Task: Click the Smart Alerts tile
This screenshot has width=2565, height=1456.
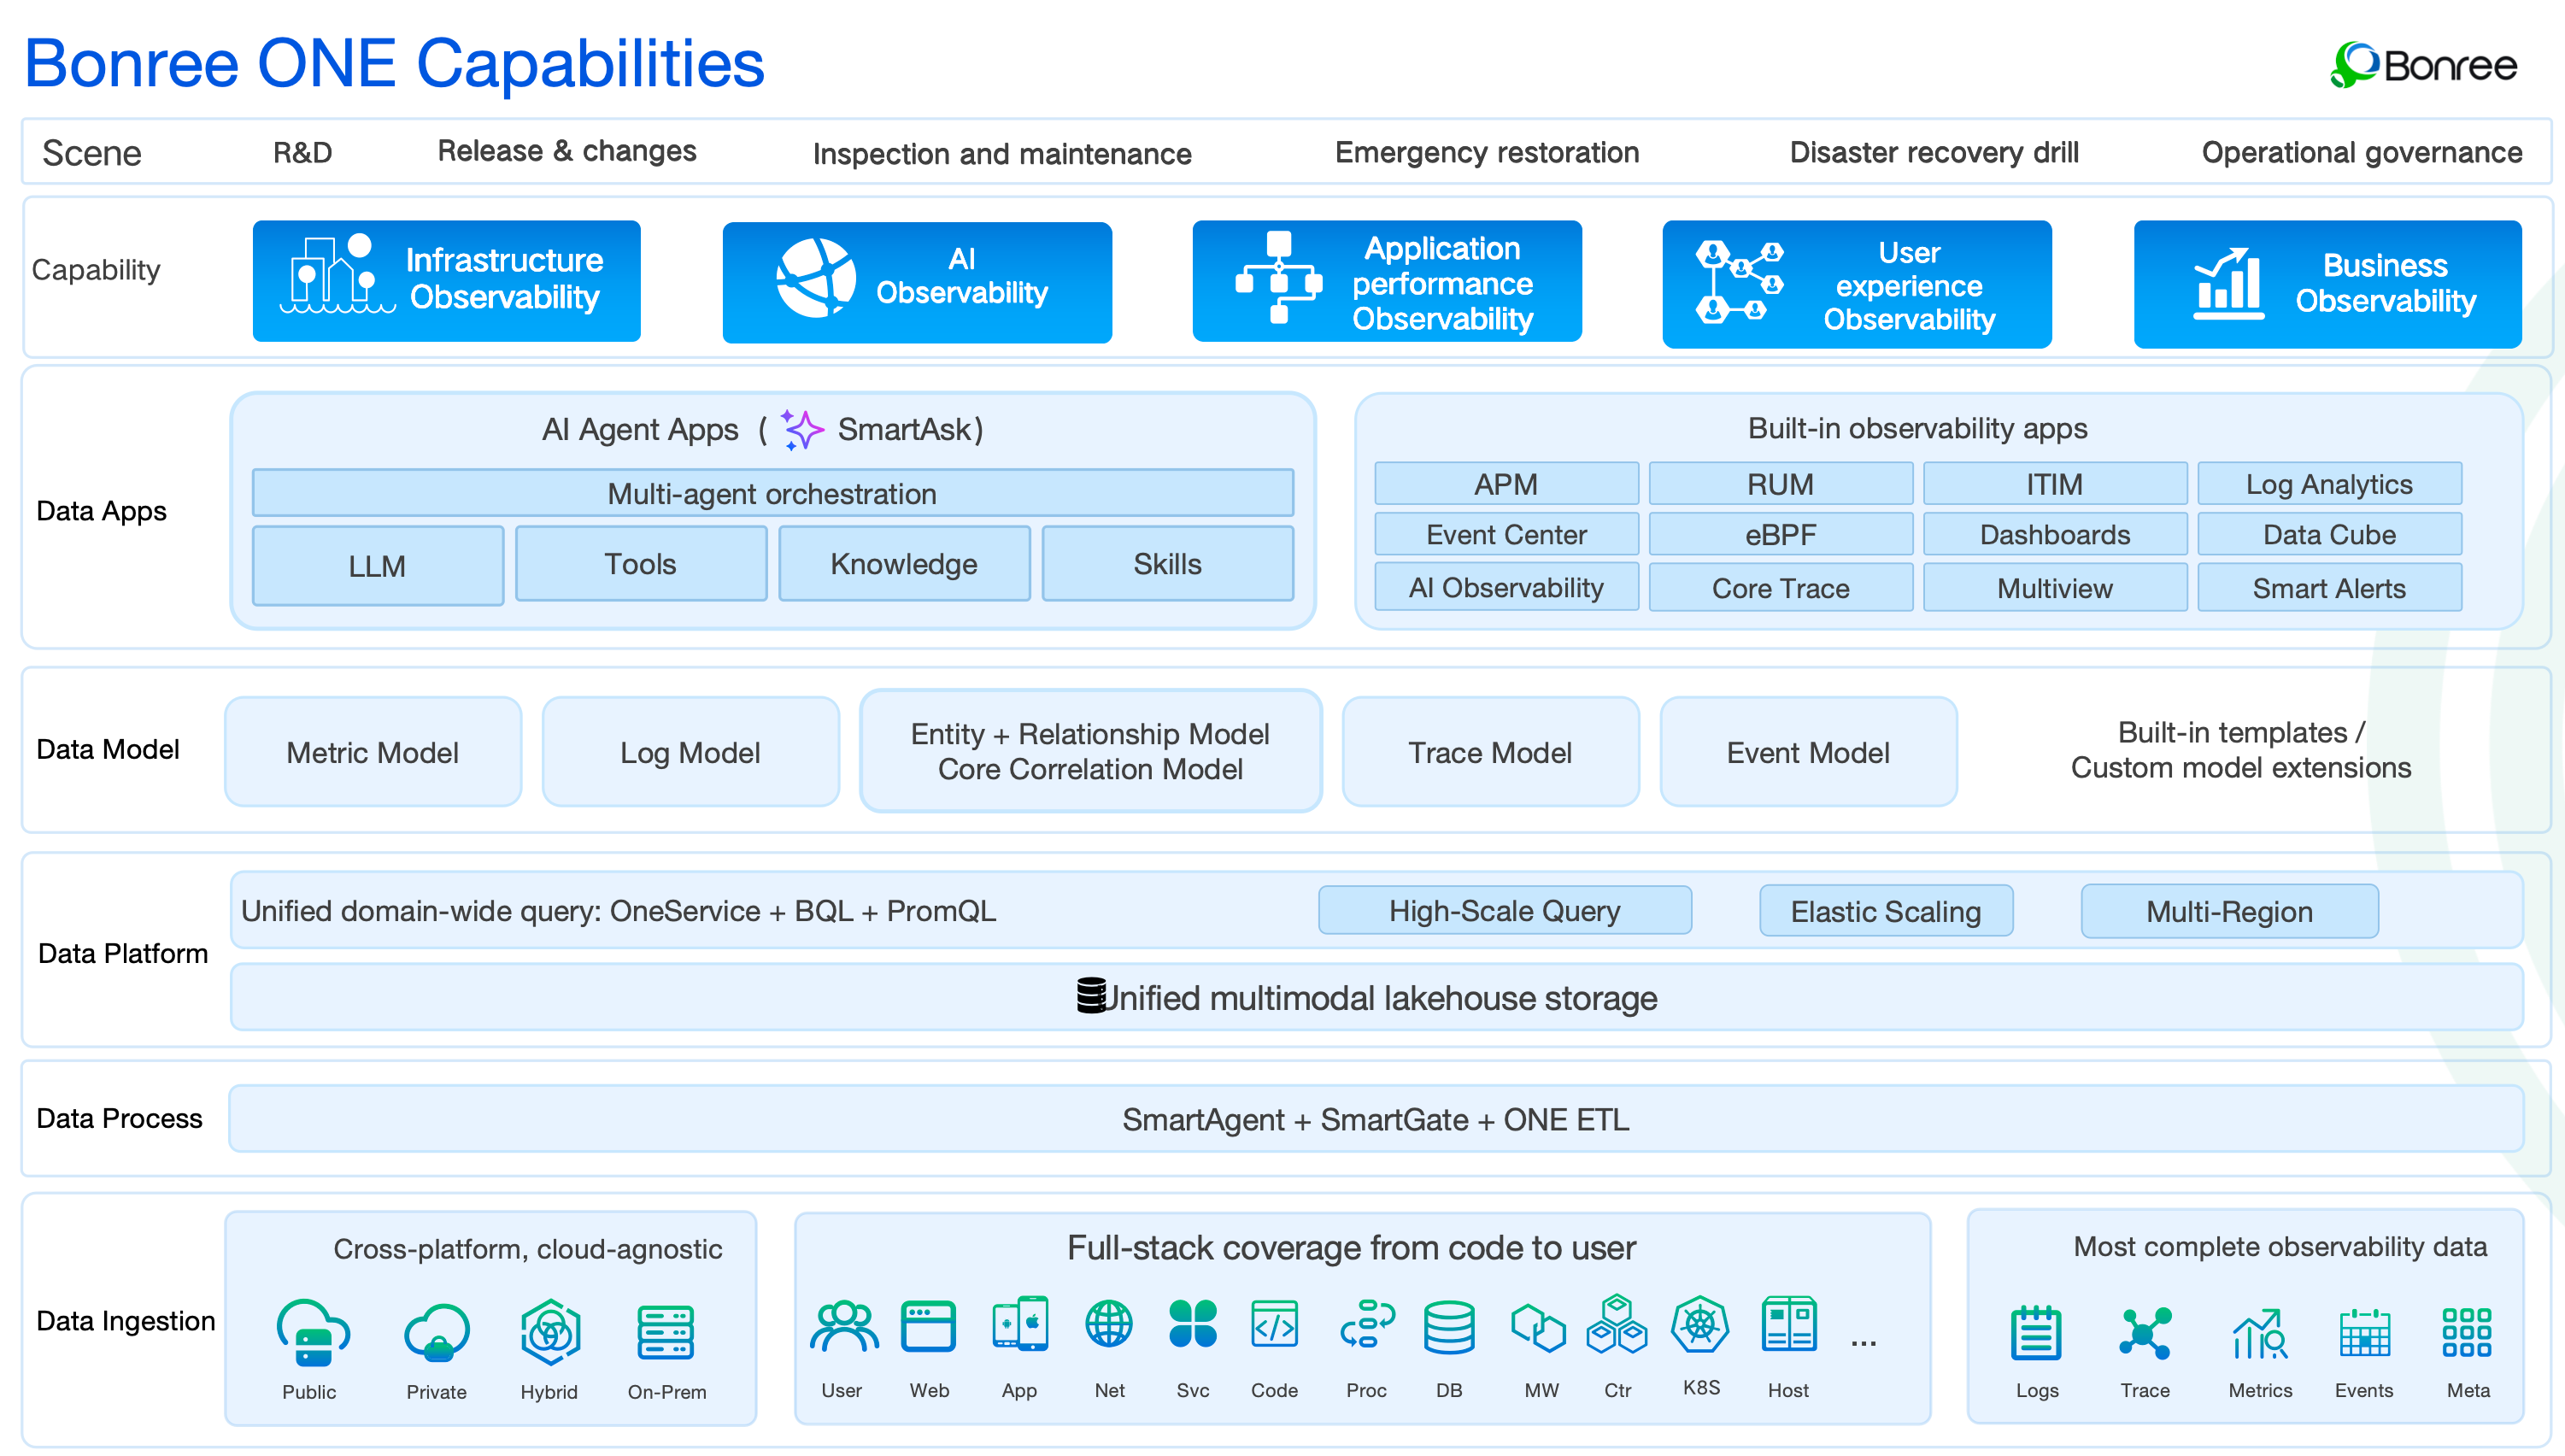Action: 2330,587
